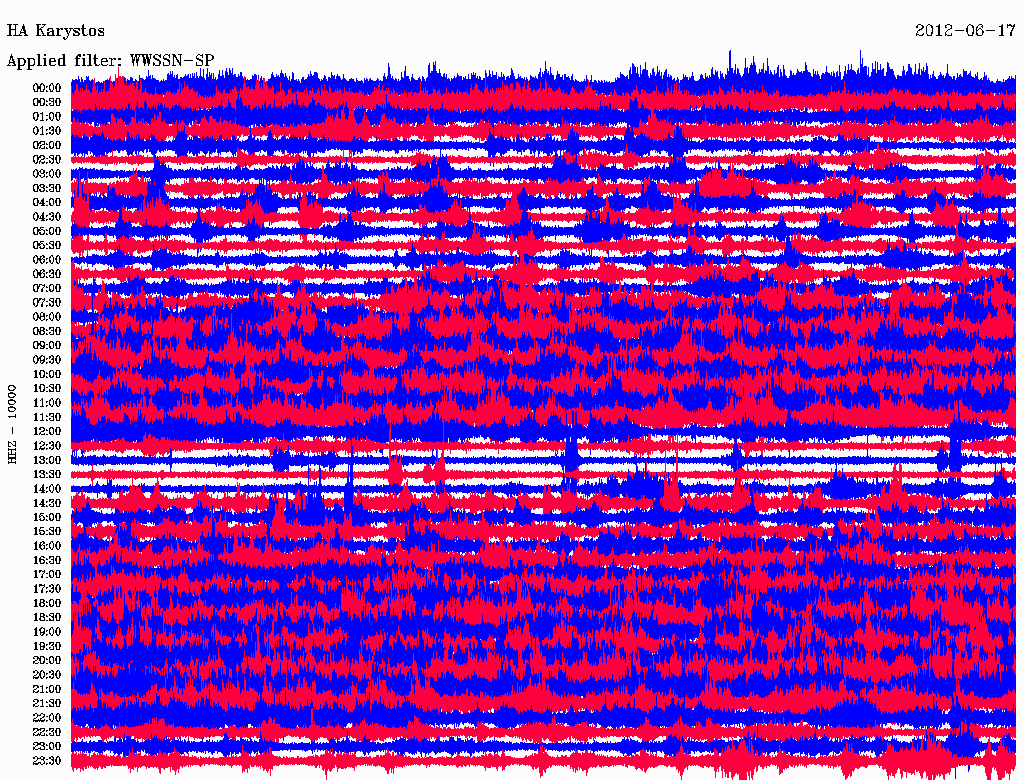
Task: Select the 11:30 time label
Action: click(47, 417)
